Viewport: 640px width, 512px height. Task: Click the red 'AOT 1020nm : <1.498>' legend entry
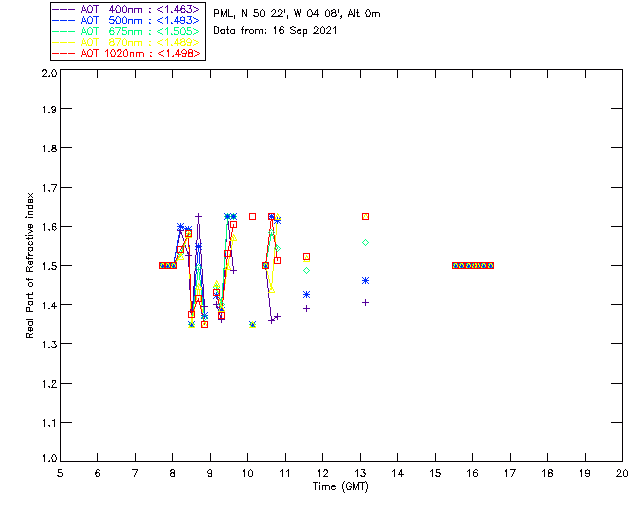126,53
